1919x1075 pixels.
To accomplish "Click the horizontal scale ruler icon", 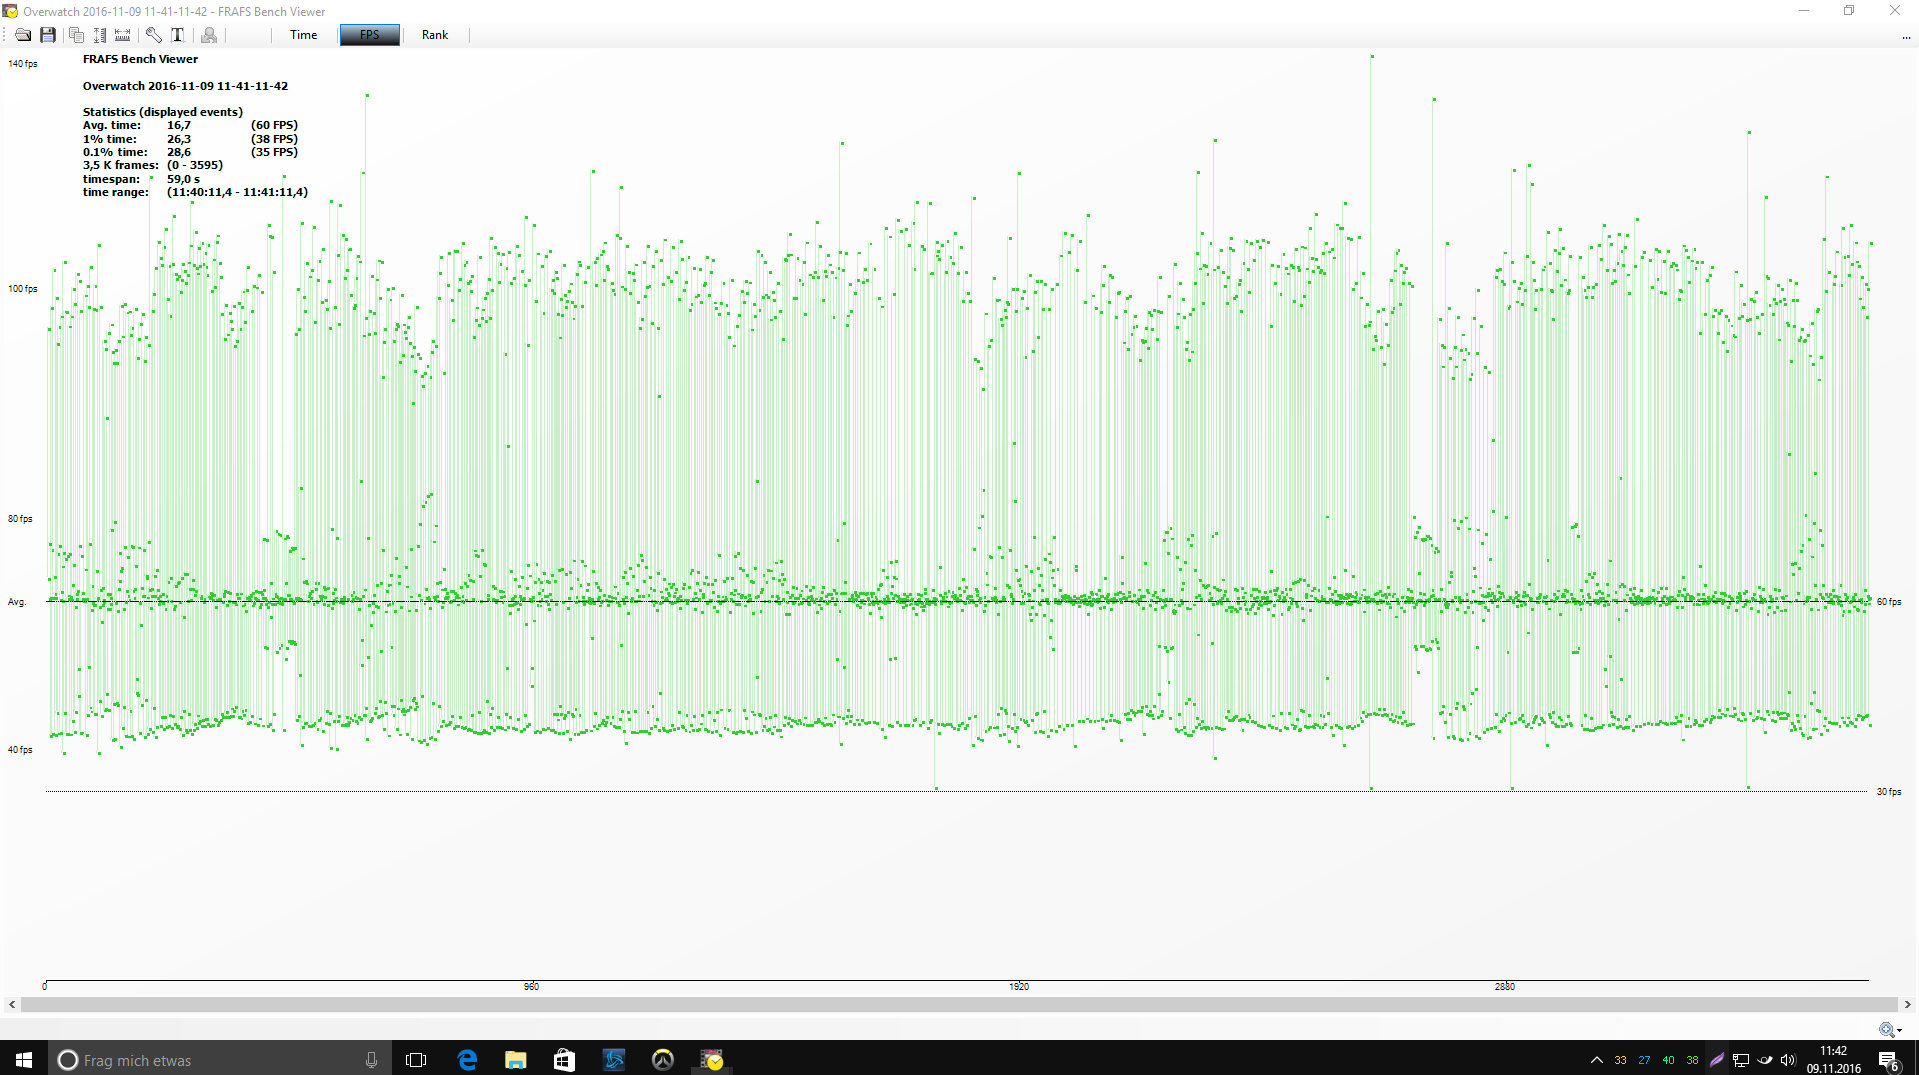I will pos(123,35).
